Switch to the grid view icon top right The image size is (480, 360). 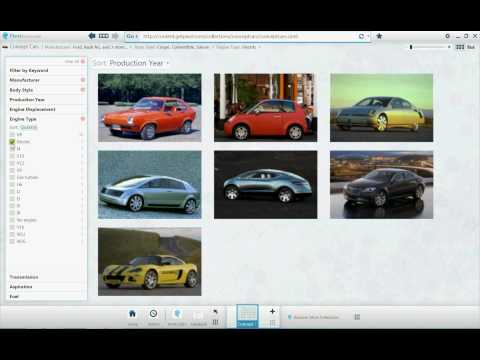point(460,47)
